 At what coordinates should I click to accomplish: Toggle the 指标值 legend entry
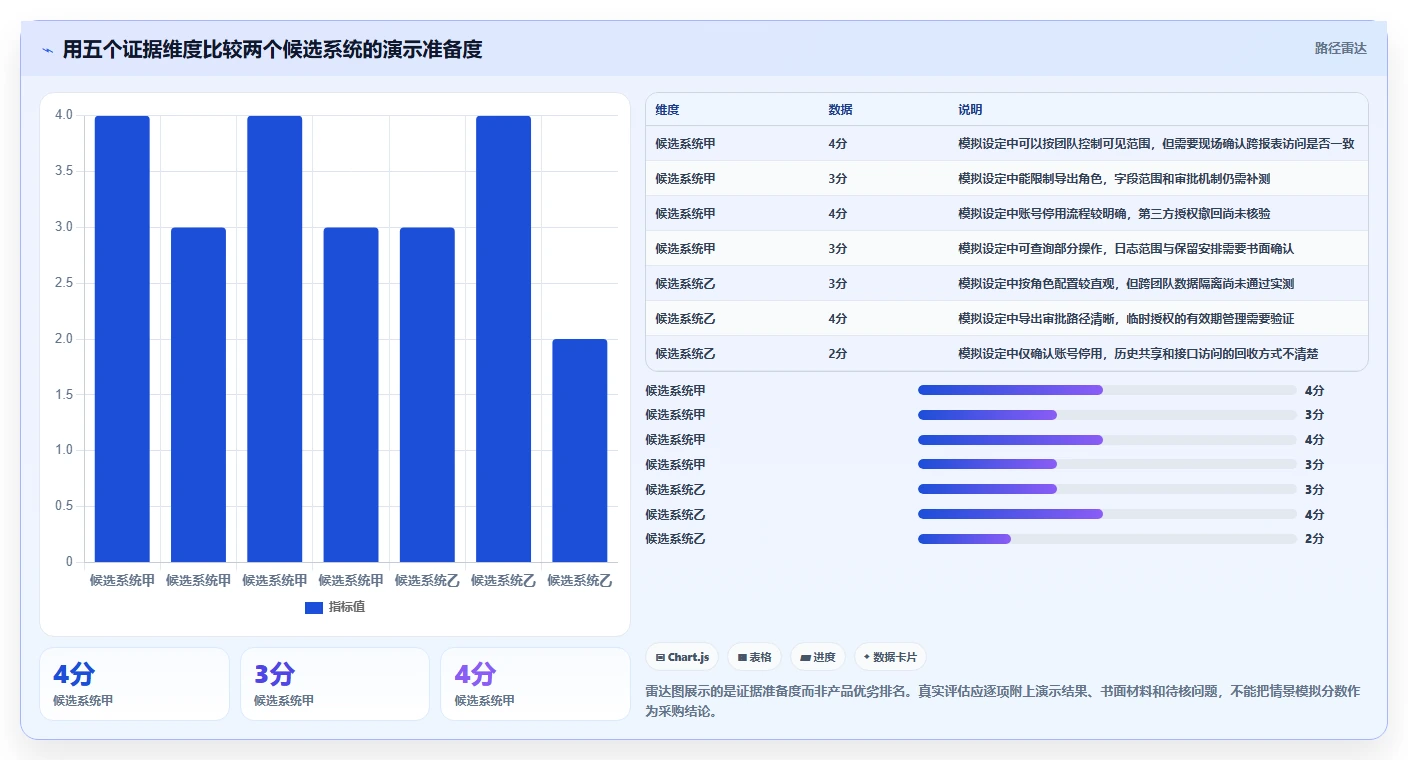click(x=335, y=607)
